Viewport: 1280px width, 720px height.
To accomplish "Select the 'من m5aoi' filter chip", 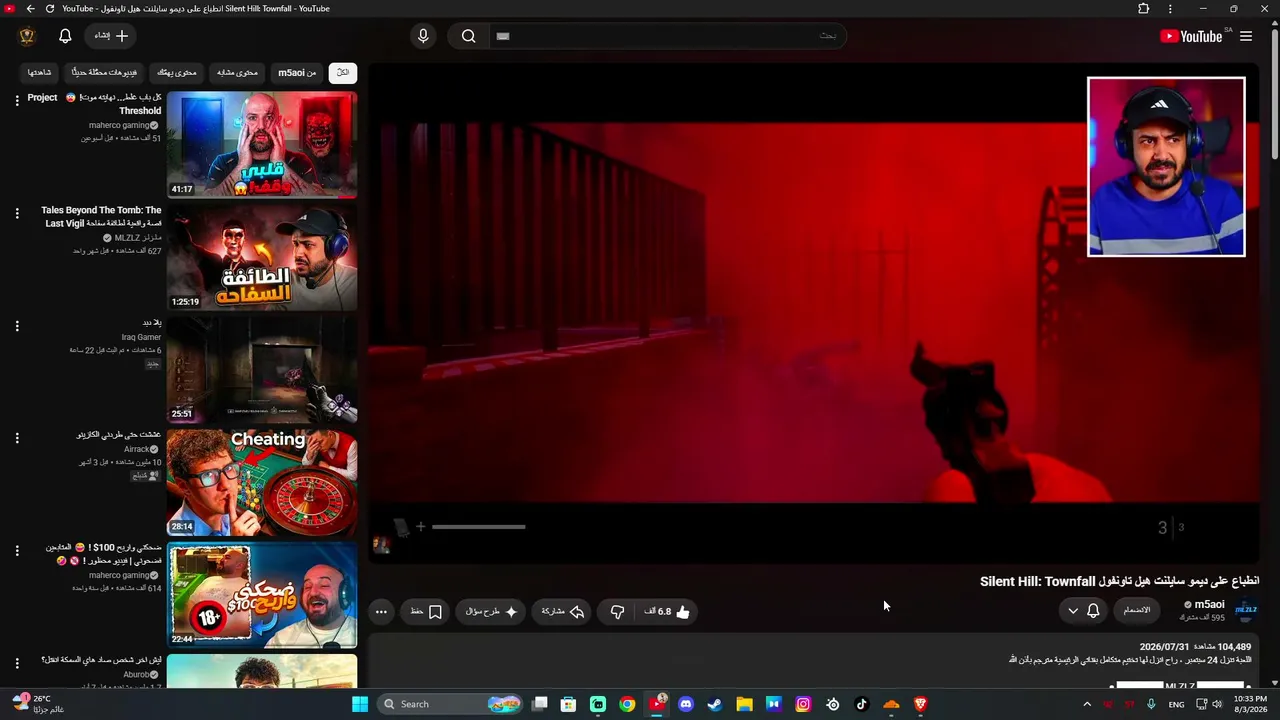I will pyautogui.click(x=297, y=72).
